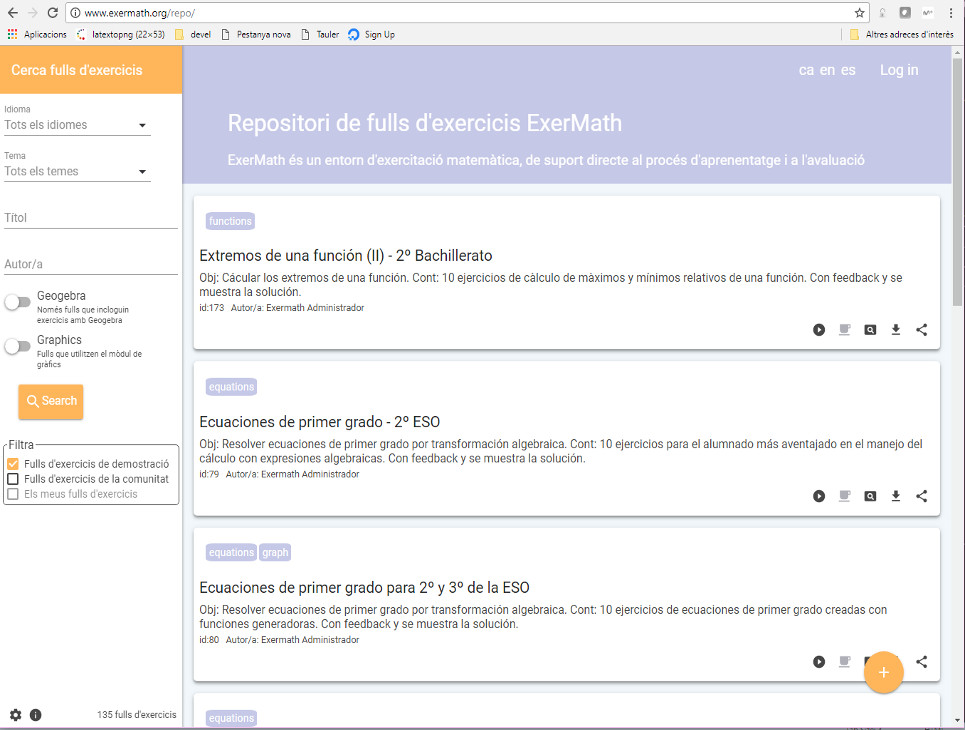Open 'Extremos de una función (II) - 2º Bachillerato' title
The width and height of the screenshot is (965, 730).
(346, 255)
